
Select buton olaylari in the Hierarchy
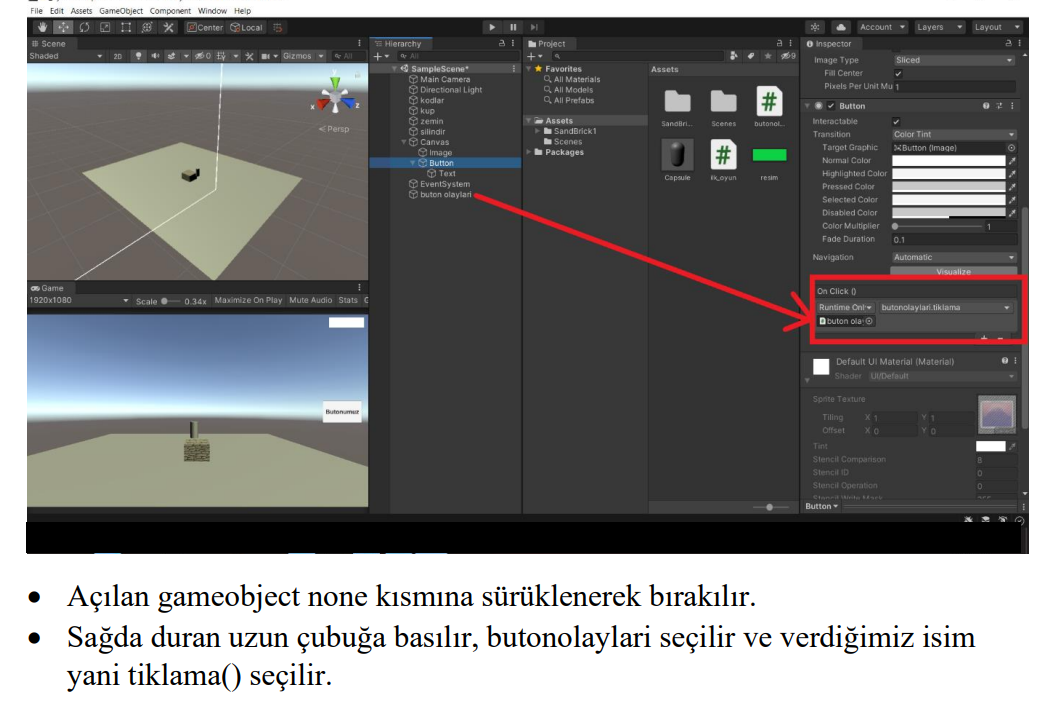[x=444, y=195]
